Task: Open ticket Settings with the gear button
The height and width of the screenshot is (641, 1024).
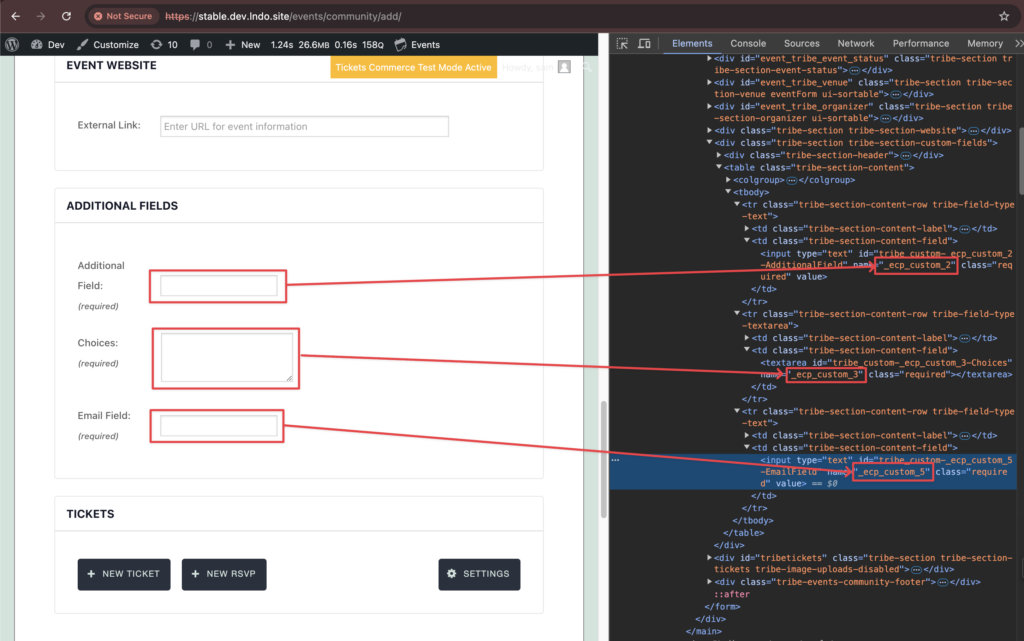Action: tap(479, 574)
